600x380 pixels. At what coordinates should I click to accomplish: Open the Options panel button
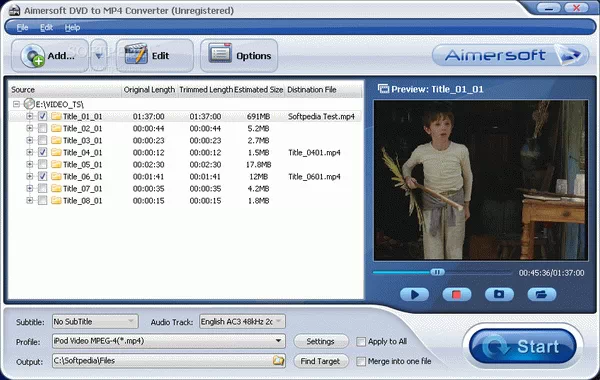click(239, 56)
